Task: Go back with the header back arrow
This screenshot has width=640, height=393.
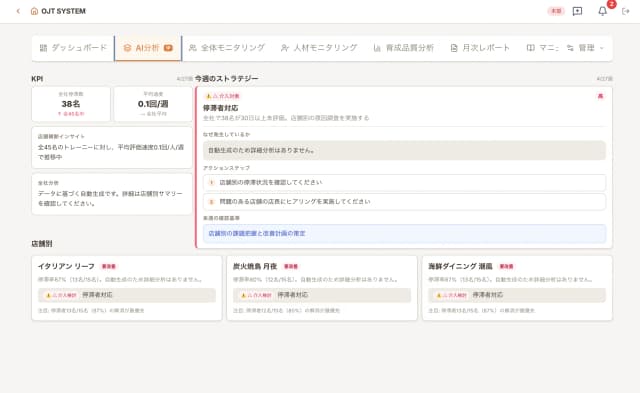Action: pyautogui.click(x=18, y=11)
